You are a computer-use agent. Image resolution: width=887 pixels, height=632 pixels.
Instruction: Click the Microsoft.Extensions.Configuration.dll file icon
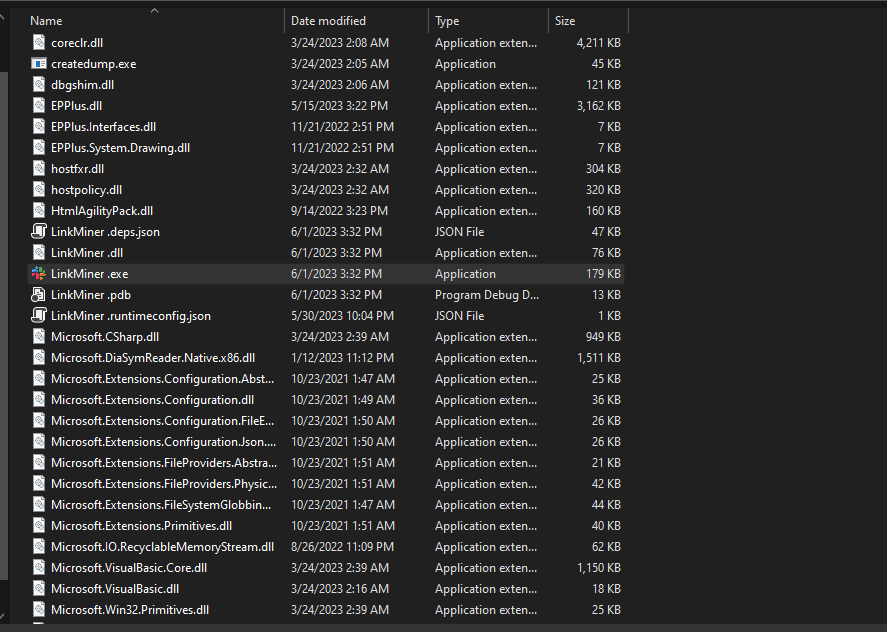tap(38, 399)
